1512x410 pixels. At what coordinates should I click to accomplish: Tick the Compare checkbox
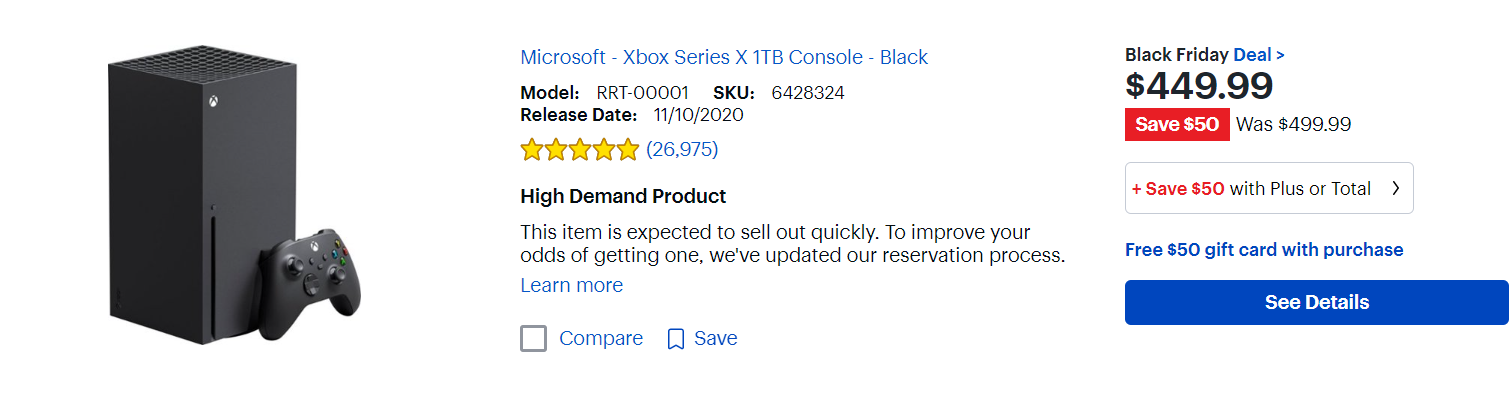pos(534,339)
